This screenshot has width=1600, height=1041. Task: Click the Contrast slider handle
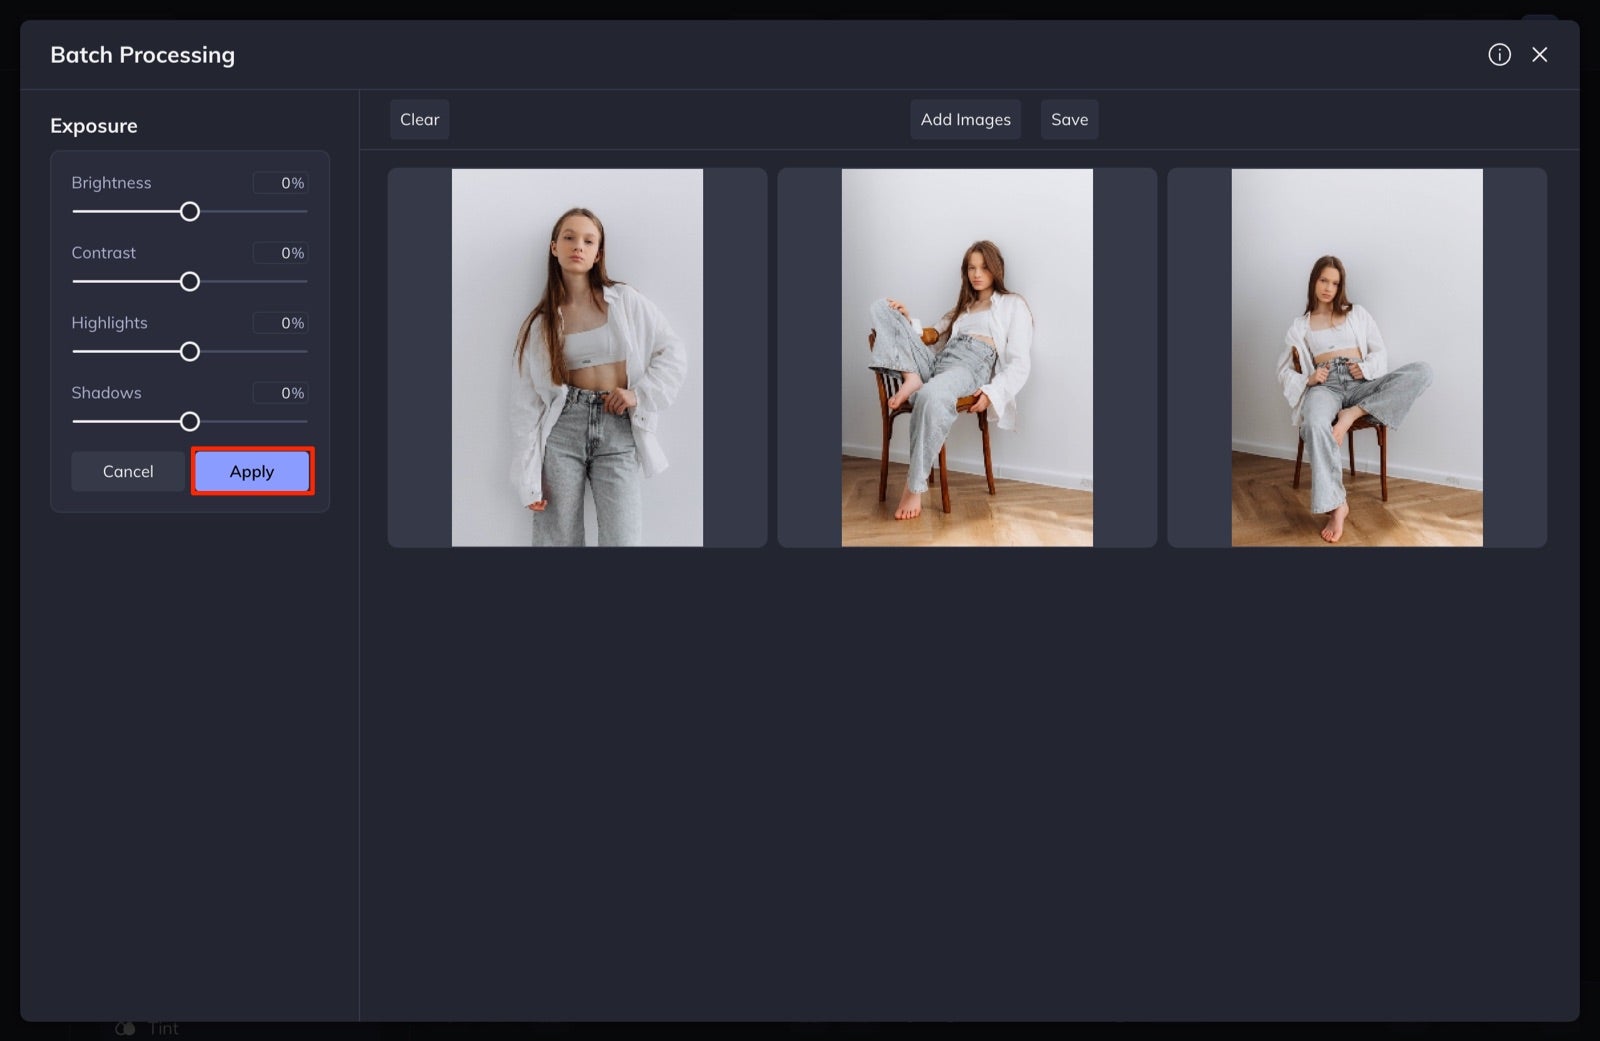(190, 281)
